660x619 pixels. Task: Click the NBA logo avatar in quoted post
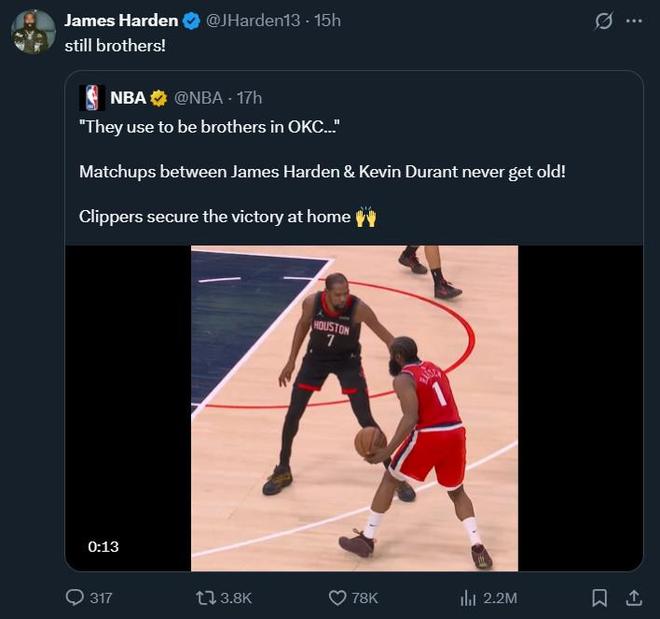93,97
